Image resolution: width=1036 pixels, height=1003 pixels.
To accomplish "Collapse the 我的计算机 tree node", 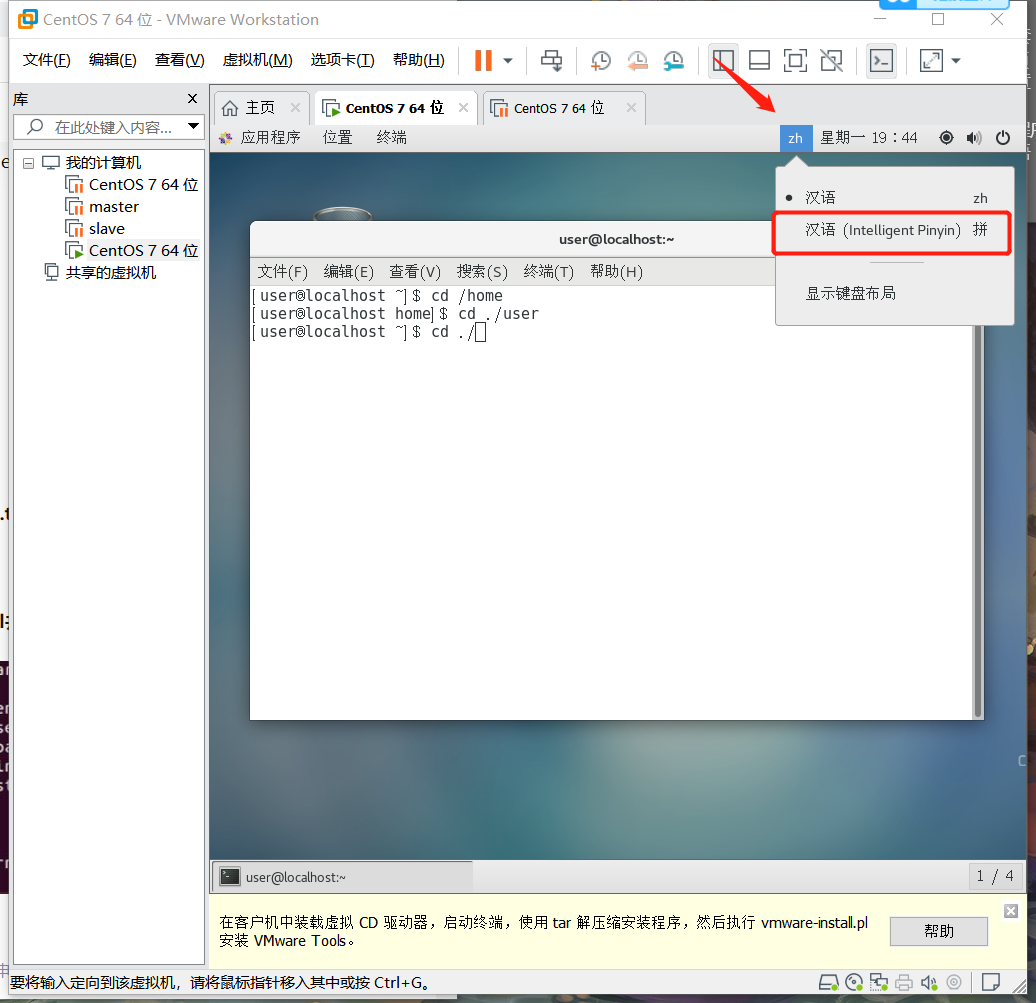I will coord(28,163).
